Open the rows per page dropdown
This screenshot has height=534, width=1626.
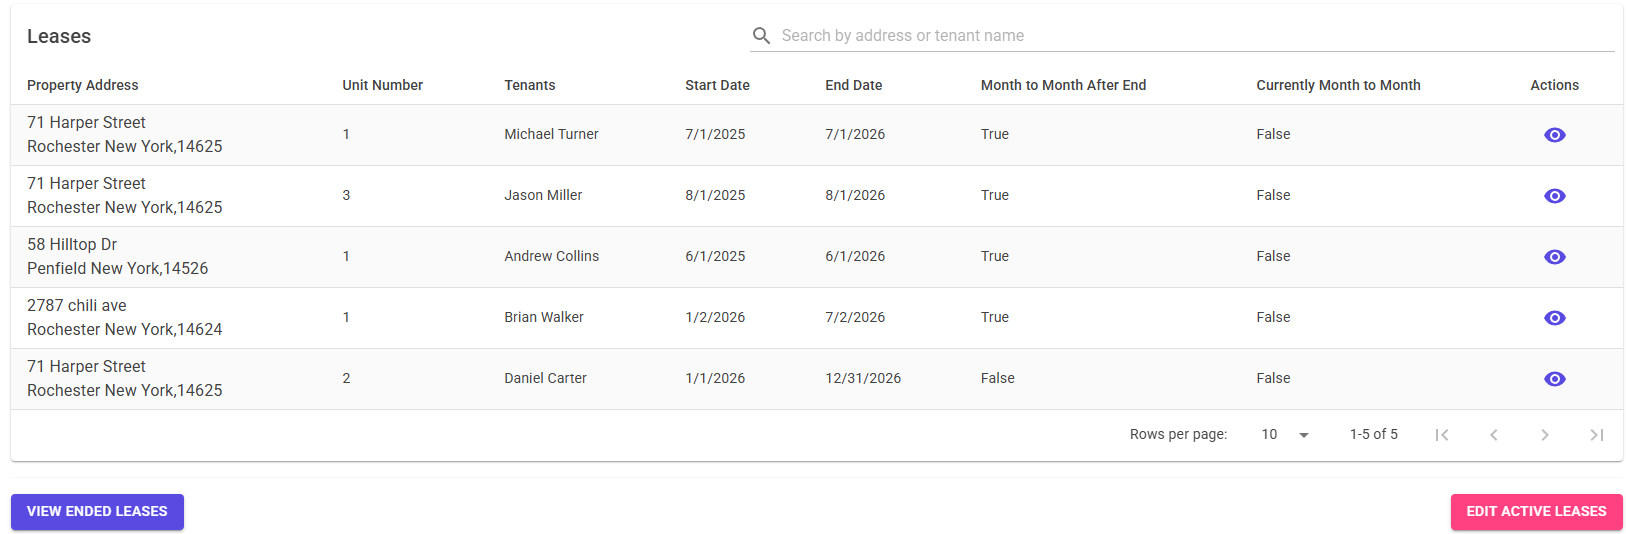tap(1285, 434)
